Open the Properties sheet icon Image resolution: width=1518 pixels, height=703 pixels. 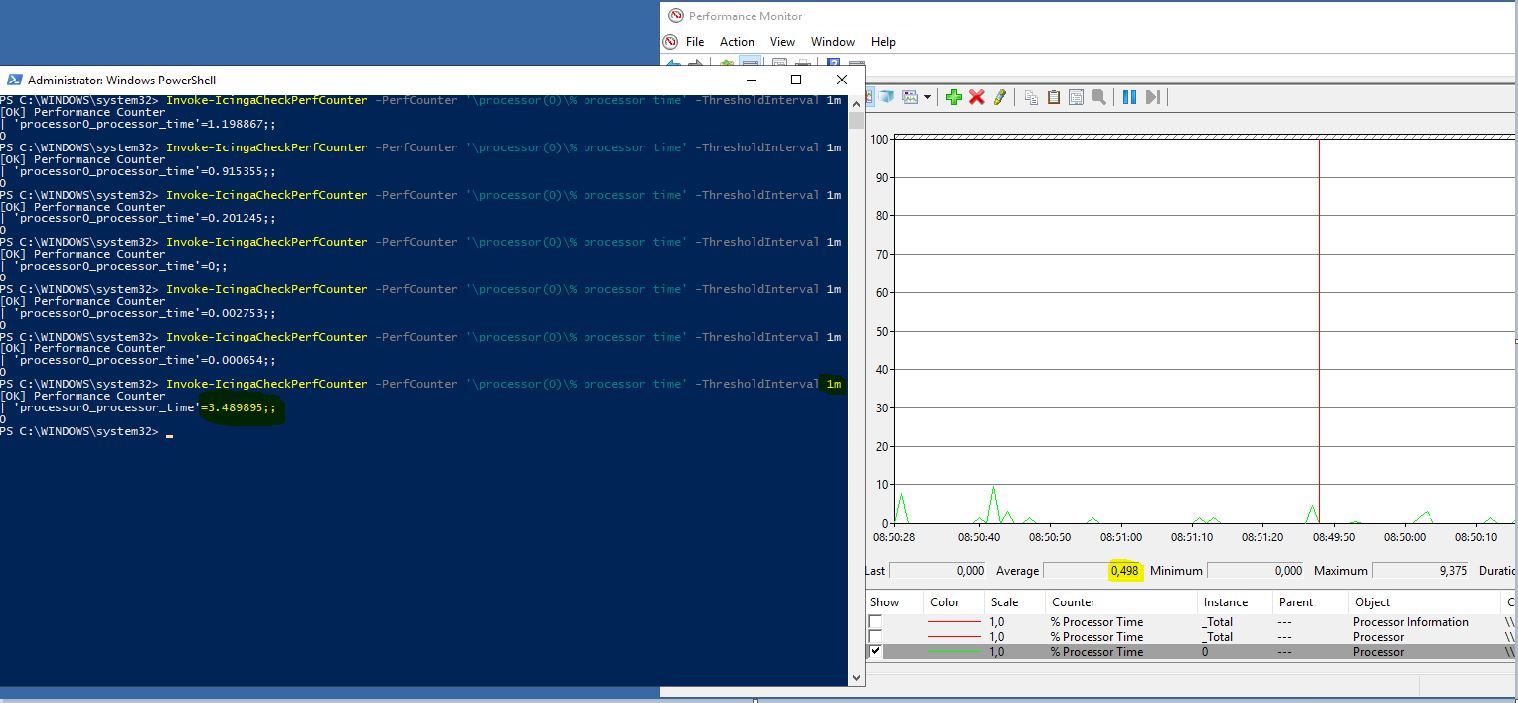1076,97
